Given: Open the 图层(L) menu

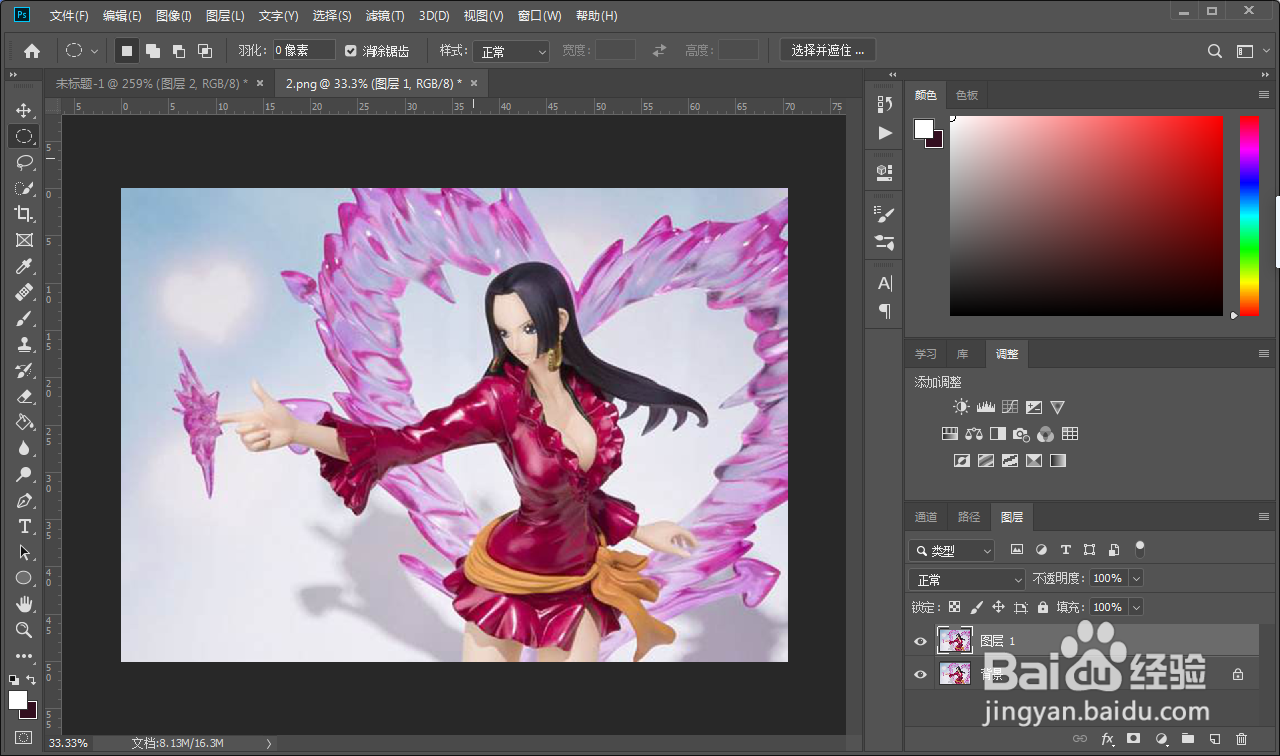Looking at the screenshot, I should coord(225,16).
